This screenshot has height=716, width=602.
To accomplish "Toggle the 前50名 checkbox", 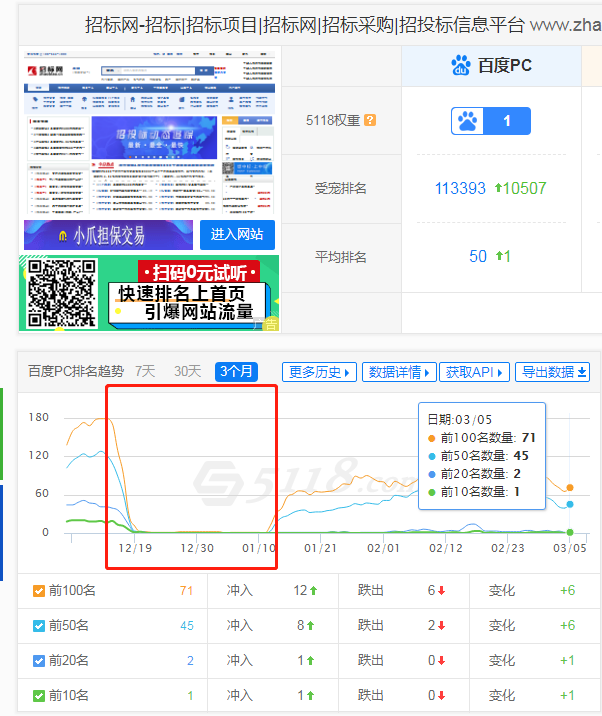I will [39, 626].
